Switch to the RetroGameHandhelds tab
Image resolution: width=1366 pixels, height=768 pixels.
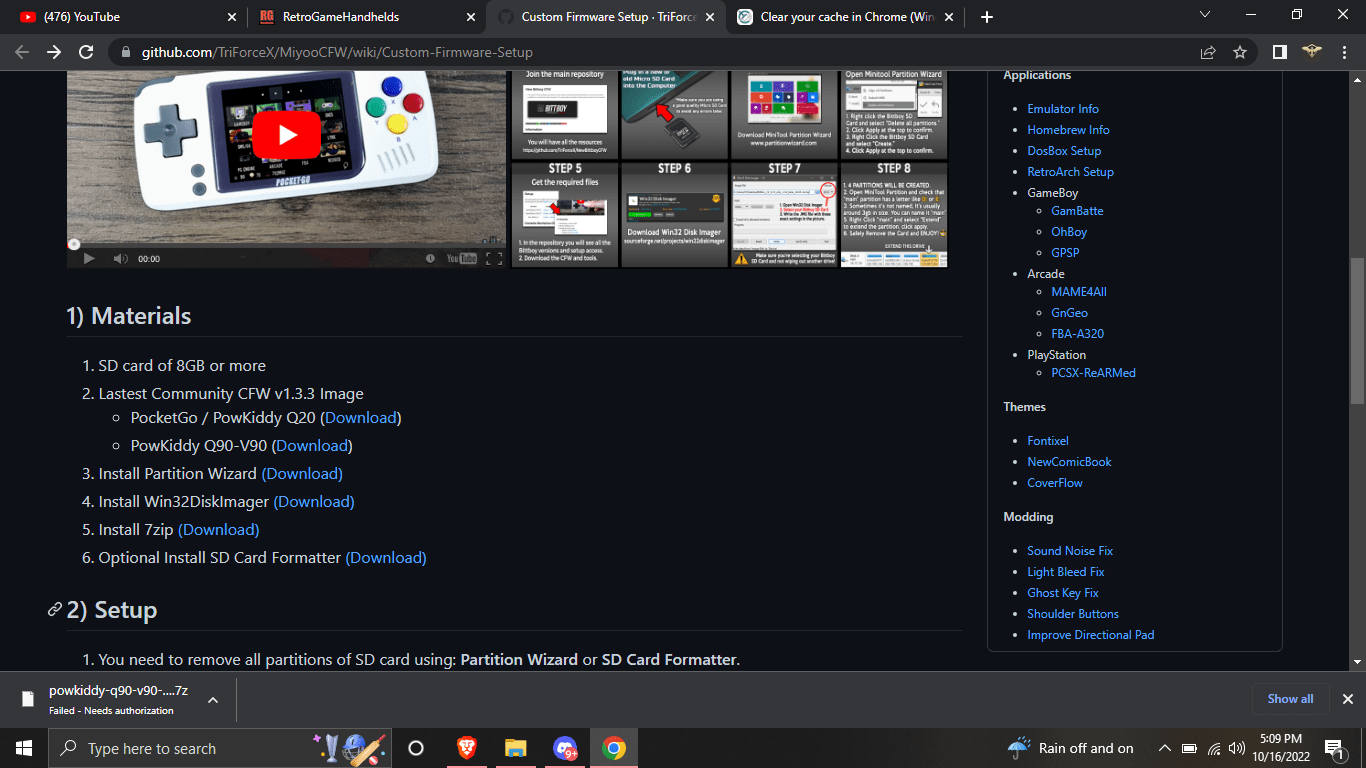pos(366,17)
